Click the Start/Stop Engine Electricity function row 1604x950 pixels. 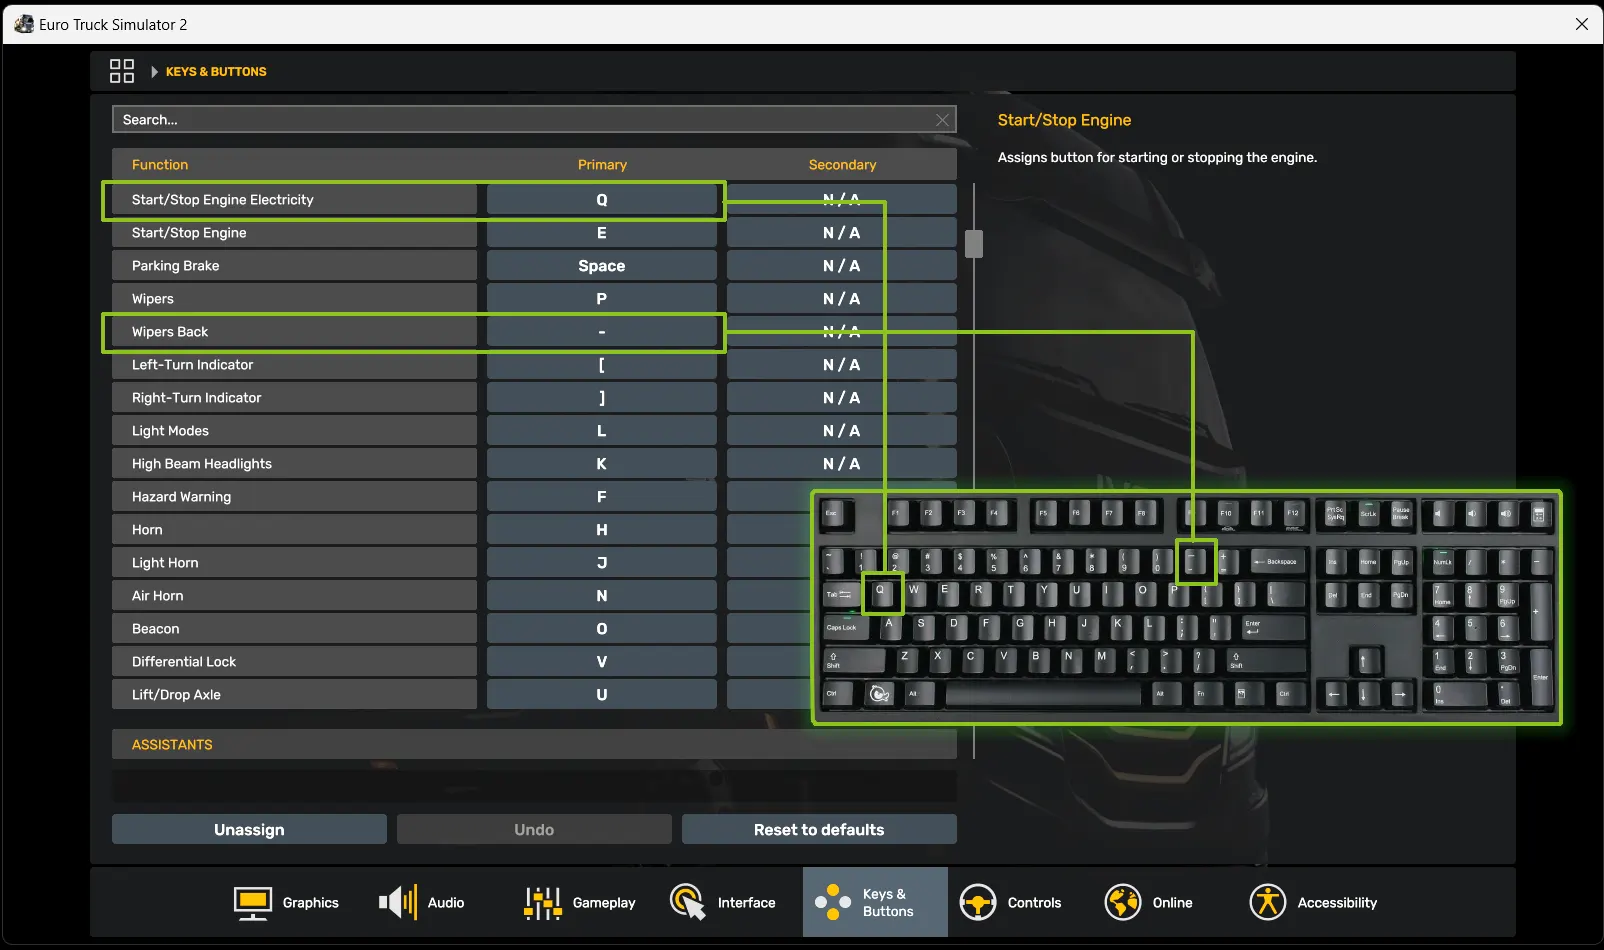pyautogui.click(x=294, y=200)
